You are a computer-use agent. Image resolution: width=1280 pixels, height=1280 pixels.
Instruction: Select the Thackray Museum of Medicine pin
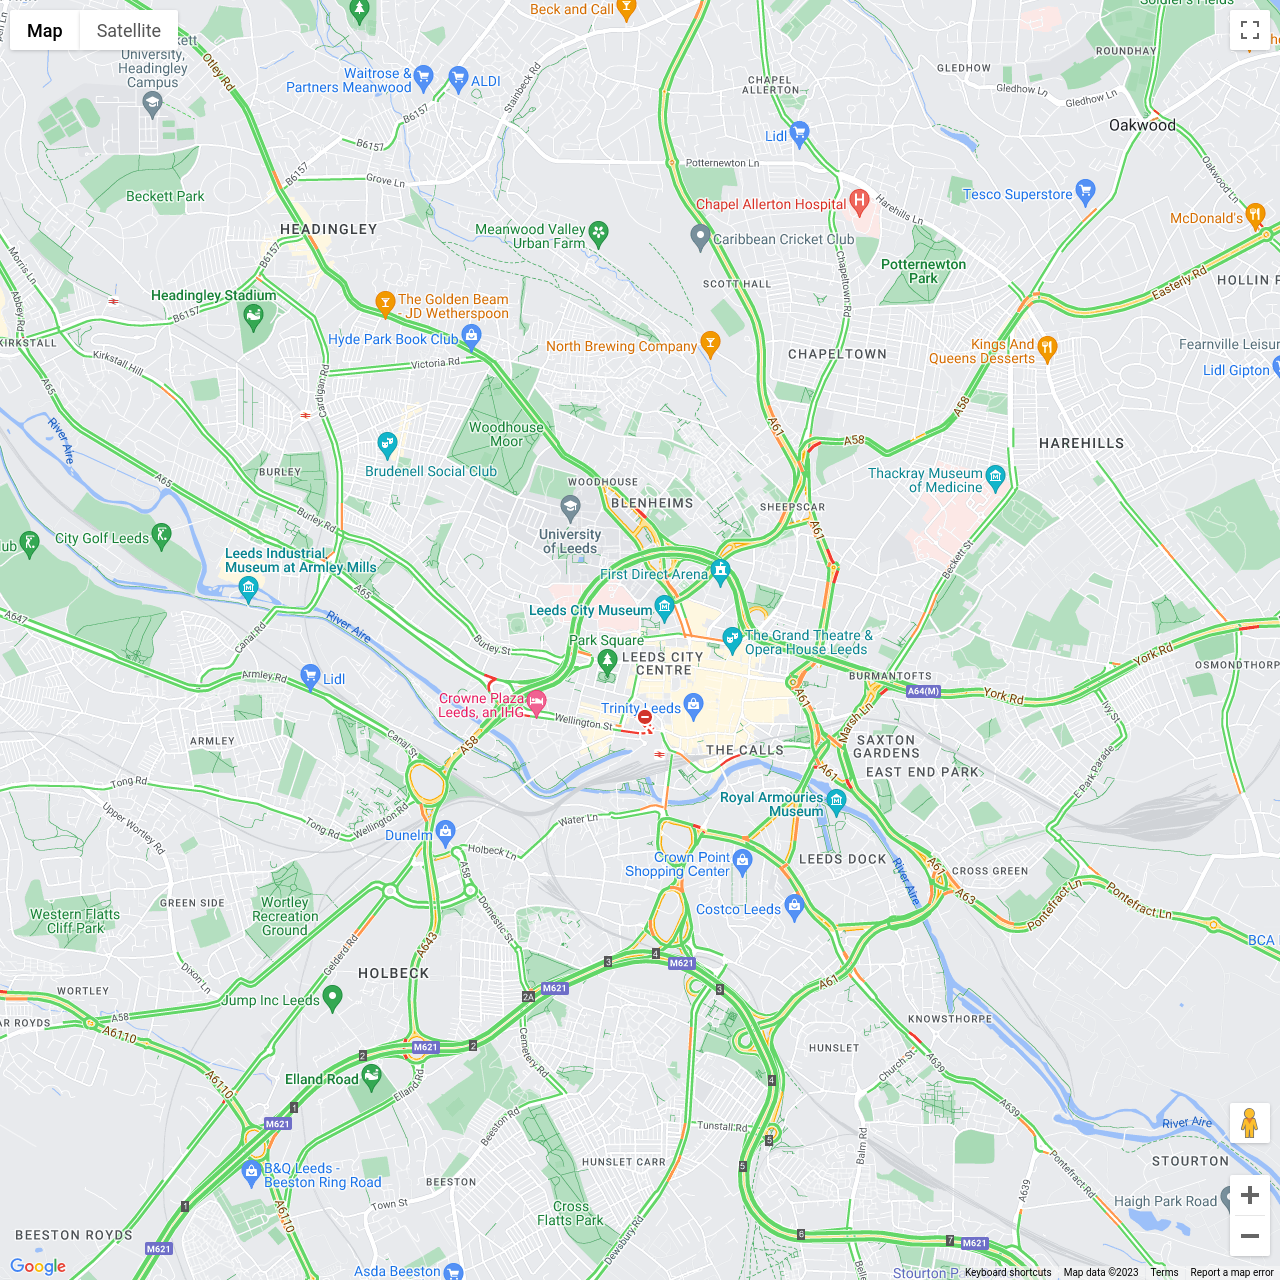tap(995, 477)
